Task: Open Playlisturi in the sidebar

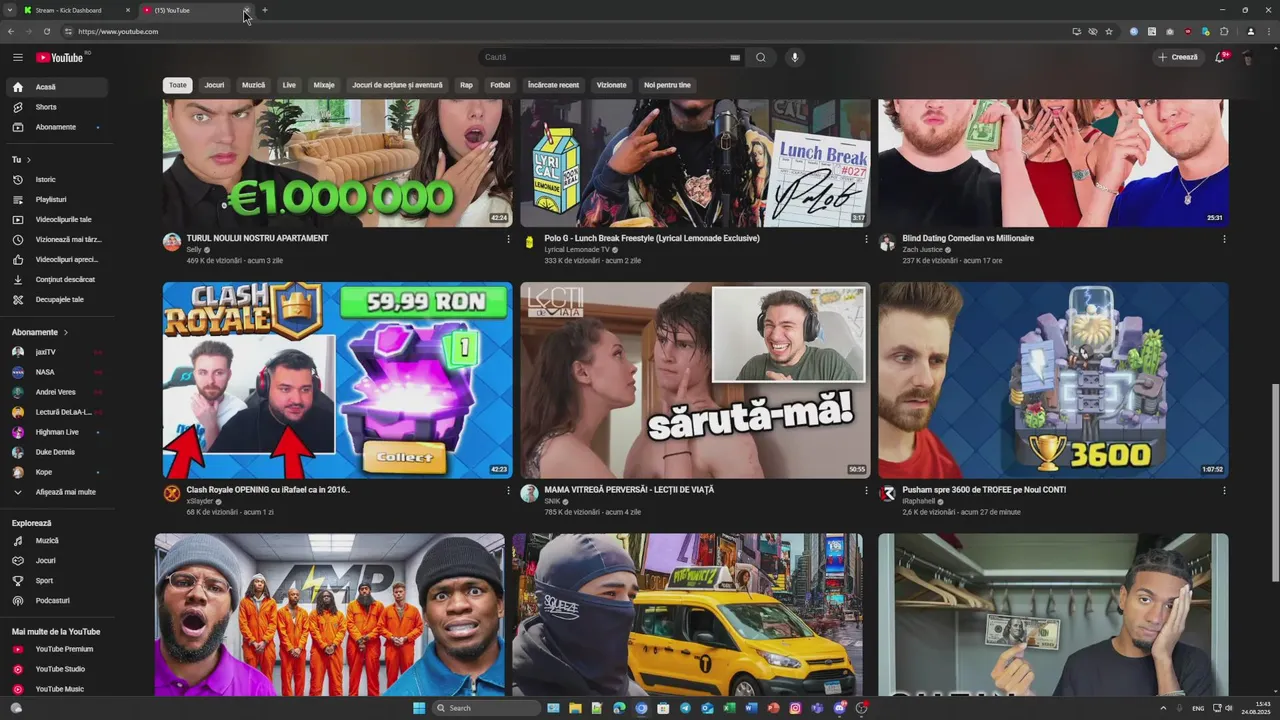Action: pos(55,200)
